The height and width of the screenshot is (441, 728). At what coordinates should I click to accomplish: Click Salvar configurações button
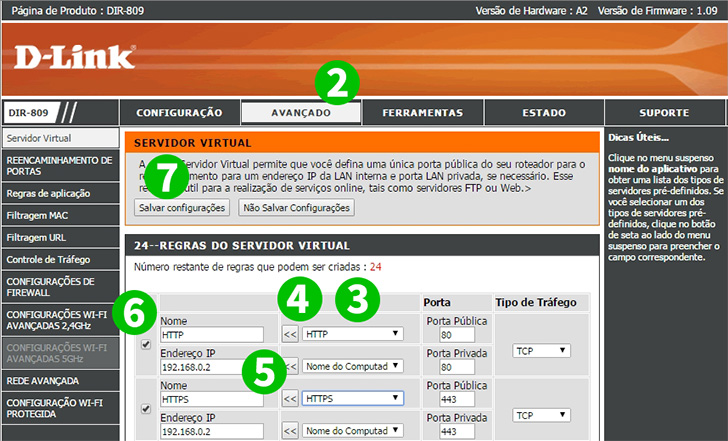pos(182,208)
